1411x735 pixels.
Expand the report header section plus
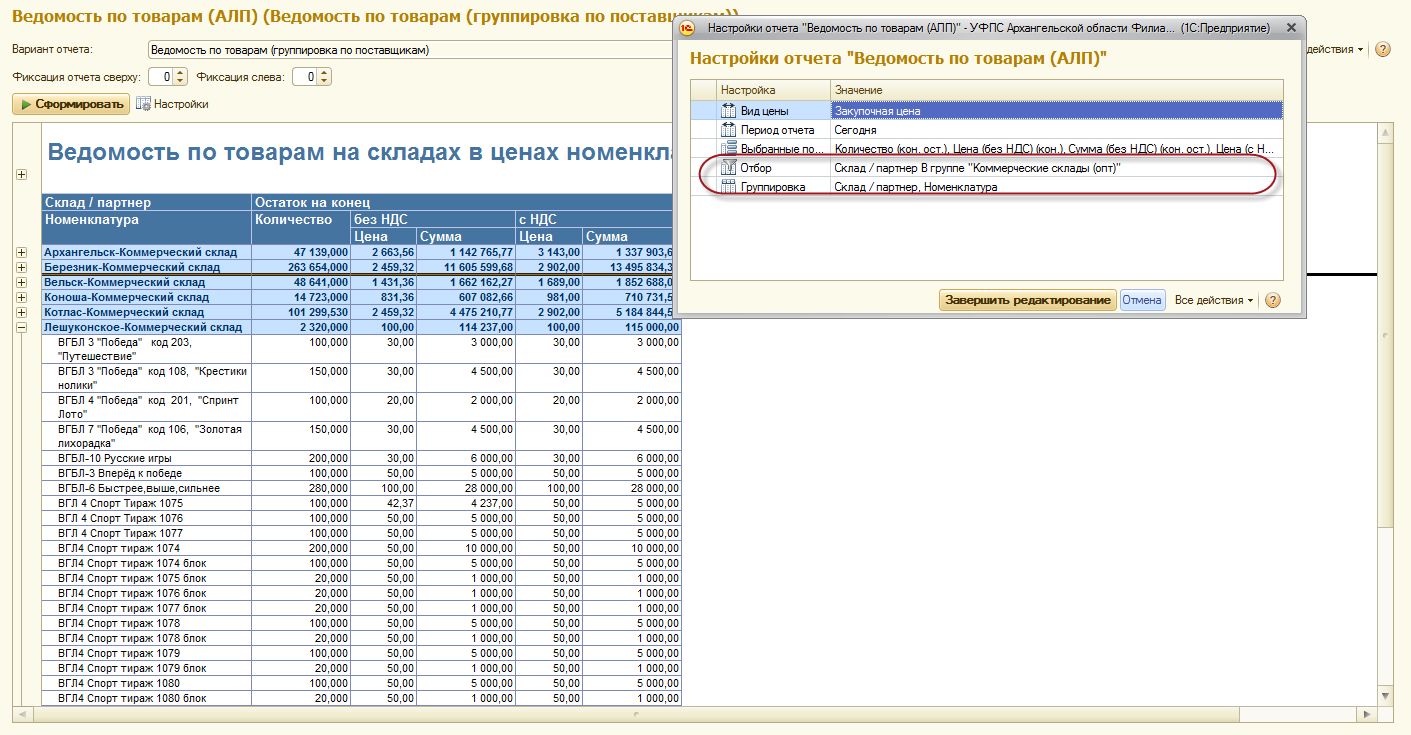point(21,175)
